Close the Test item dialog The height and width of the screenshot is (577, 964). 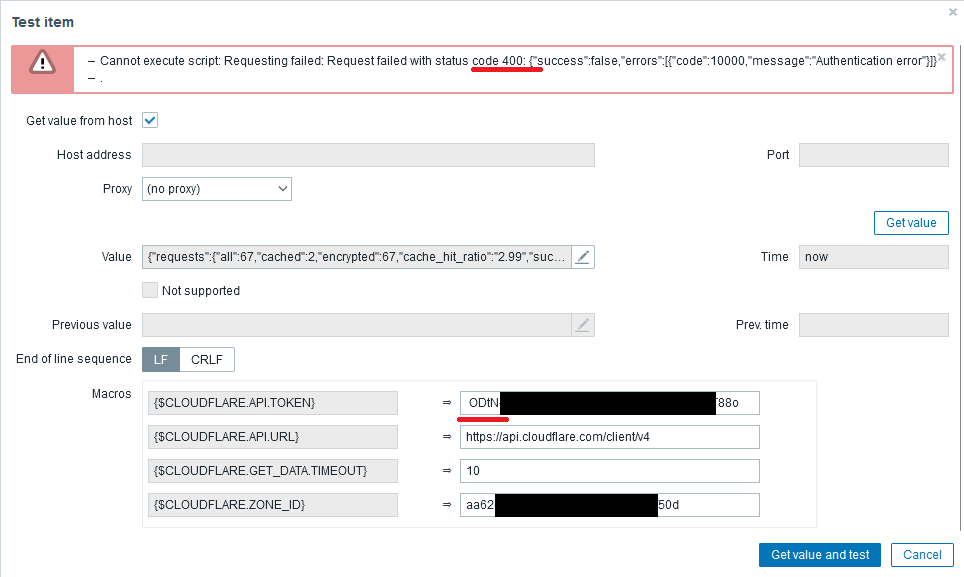tap(952, 12)
